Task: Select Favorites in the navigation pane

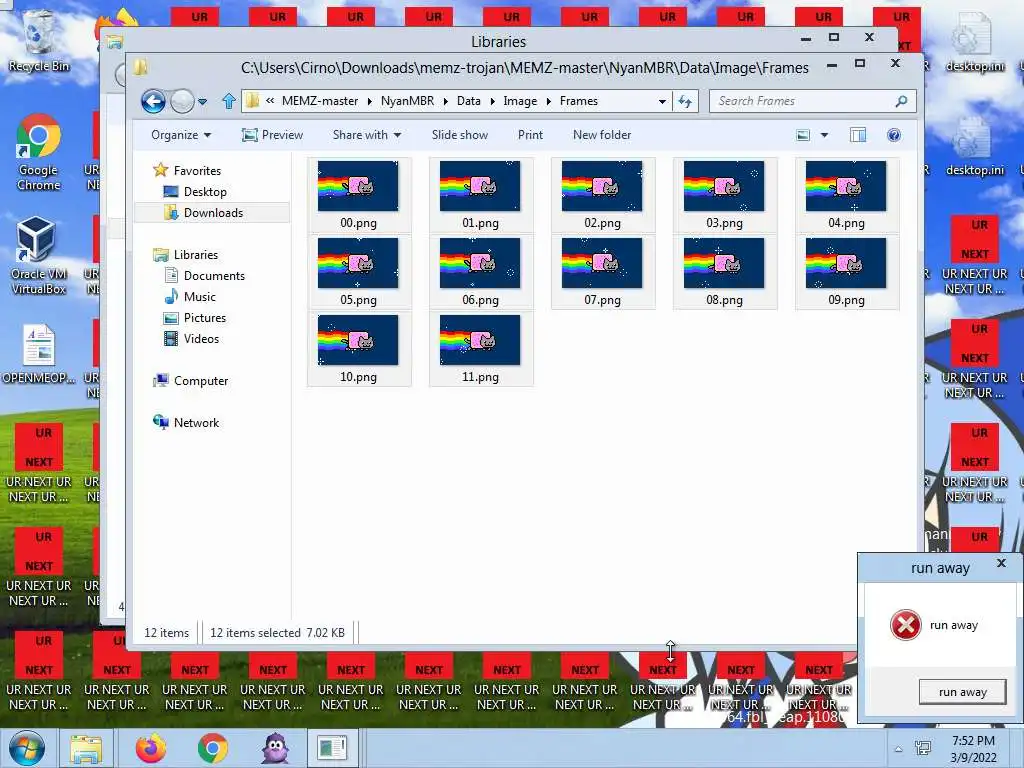Action: [187, 170]
